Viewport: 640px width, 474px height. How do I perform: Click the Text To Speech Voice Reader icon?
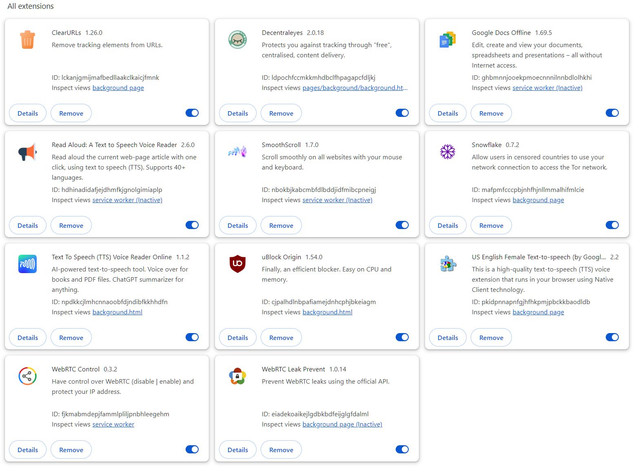click(27, 264)
